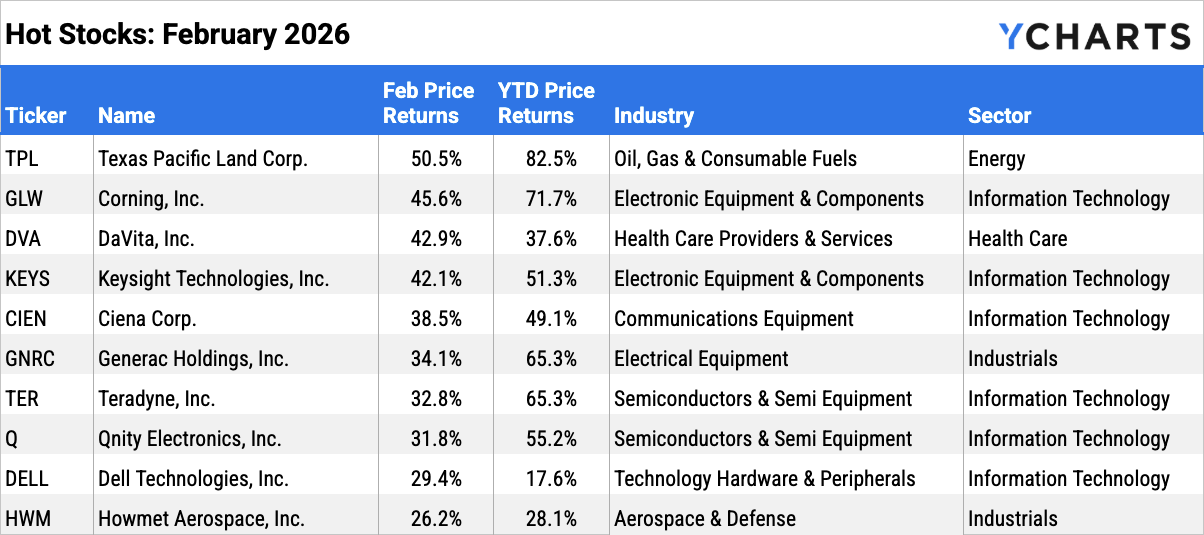Open Keysight Technologies, Inc. name
1204x535 pixels.
click(x=213, y=279)
